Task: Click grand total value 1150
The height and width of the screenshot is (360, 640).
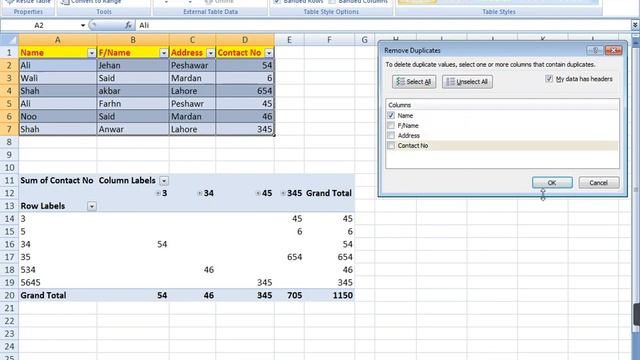Action: point(329,295)
